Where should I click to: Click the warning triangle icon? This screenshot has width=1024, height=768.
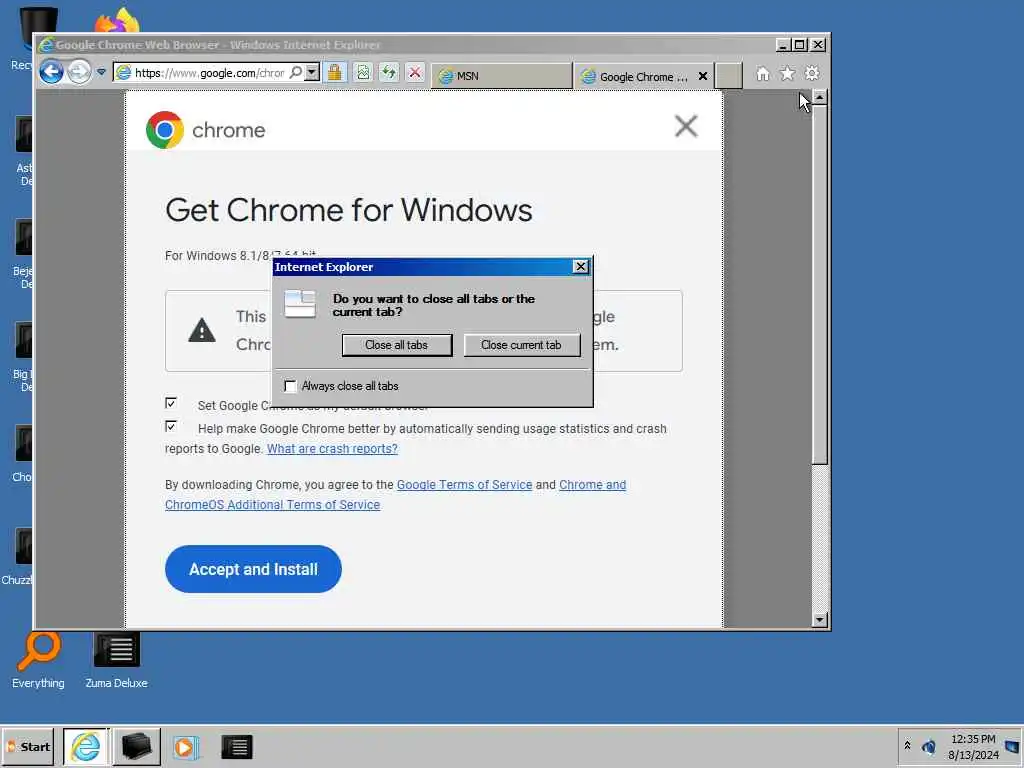point(202,330)
